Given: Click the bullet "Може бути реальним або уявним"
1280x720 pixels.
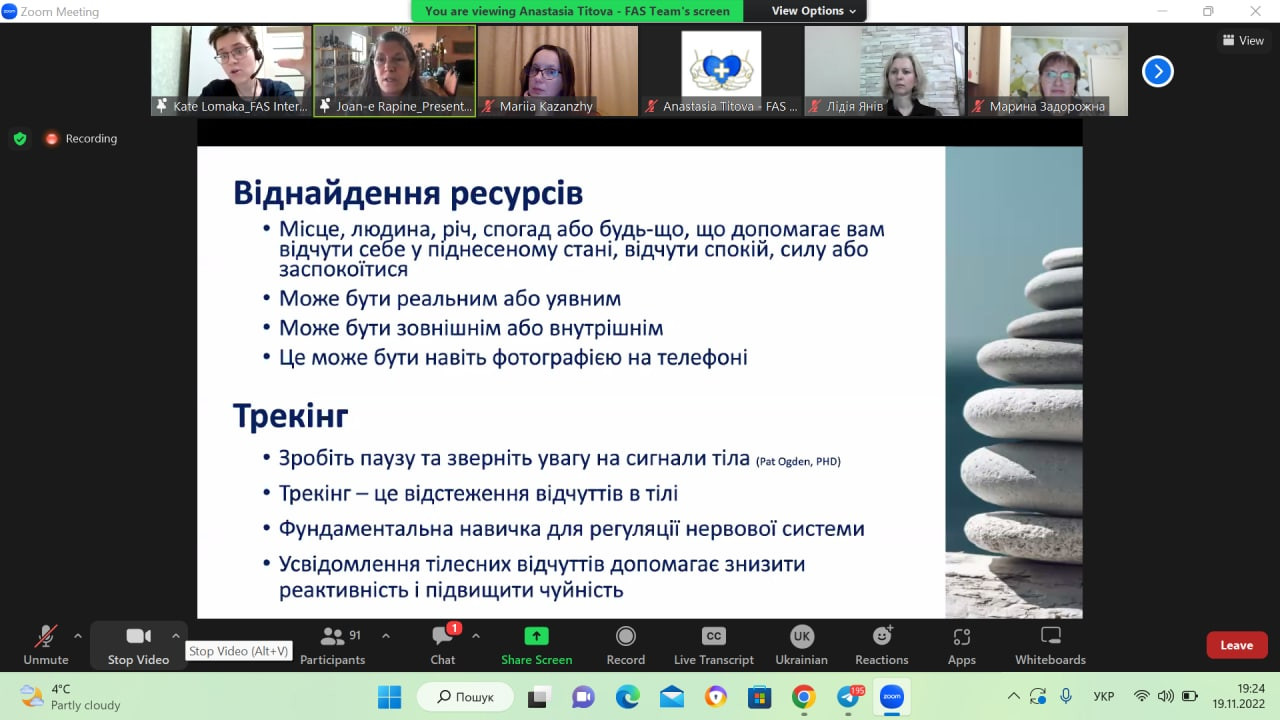Looking at the screenshot, I should pyautogui.click(x=450, y=298).
